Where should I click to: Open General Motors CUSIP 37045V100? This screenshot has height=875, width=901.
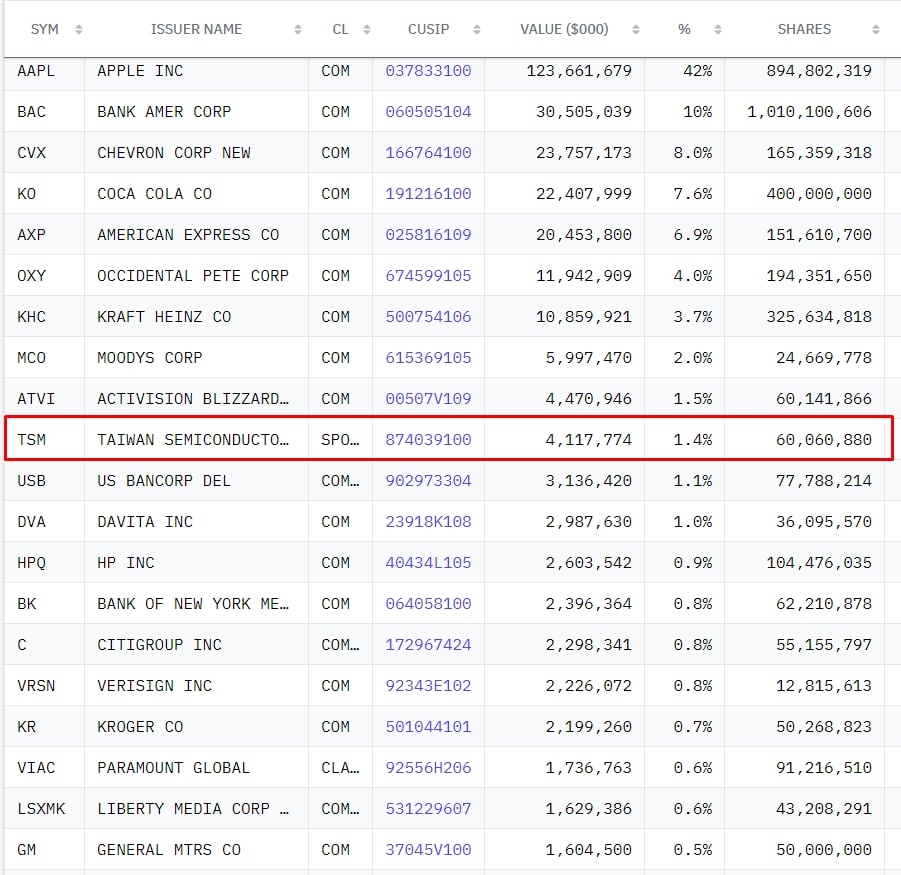coord(428,850)
